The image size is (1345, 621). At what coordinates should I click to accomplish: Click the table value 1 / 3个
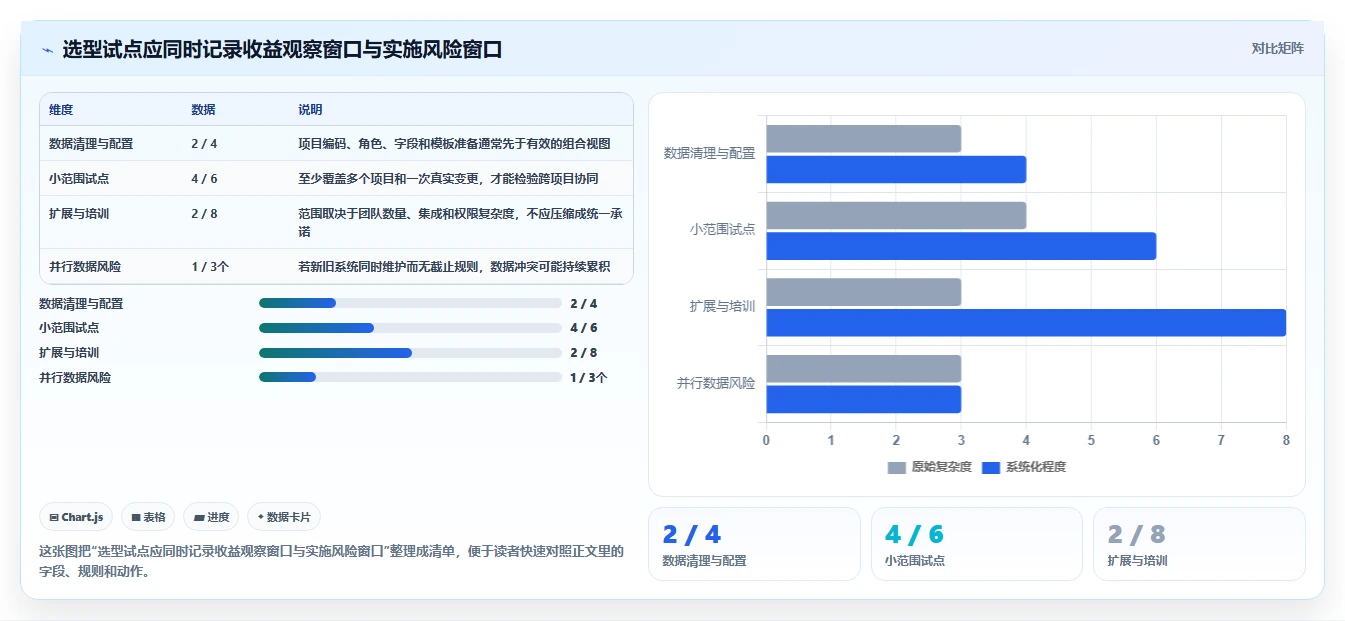click(x=210, y=267)
